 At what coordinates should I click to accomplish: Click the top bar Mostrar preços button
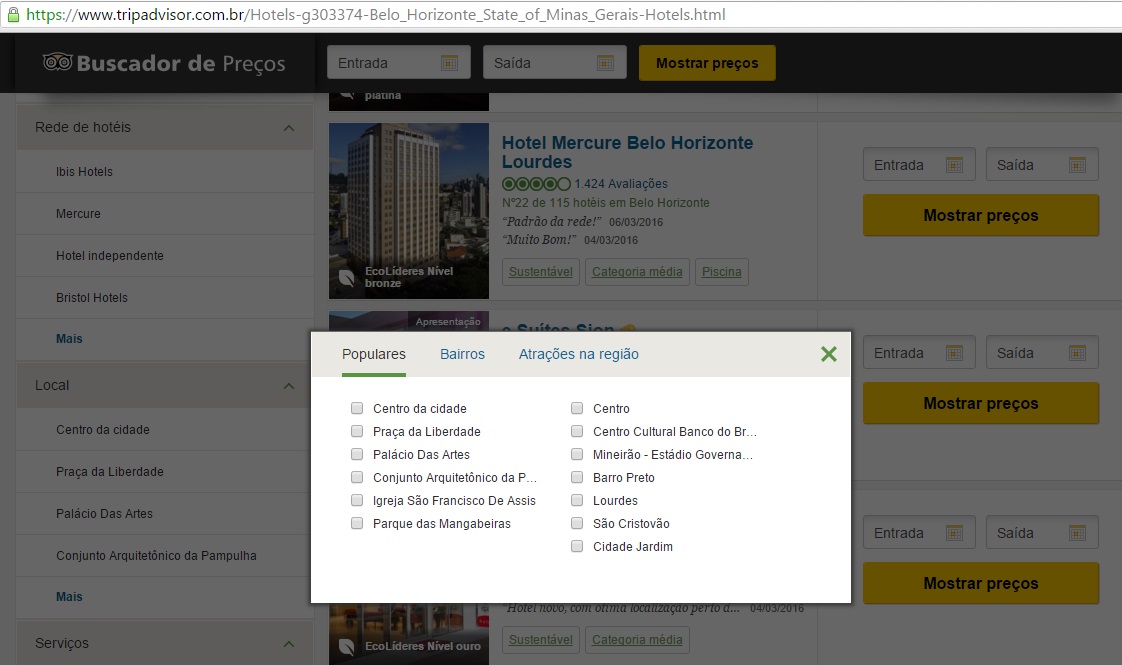click(707, 63)
